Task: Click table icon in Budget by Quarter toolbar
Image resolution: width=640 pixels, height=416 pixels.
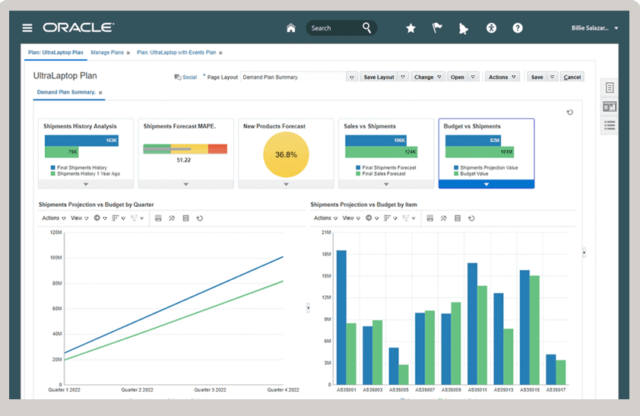Action: click(x=186, y=218)
